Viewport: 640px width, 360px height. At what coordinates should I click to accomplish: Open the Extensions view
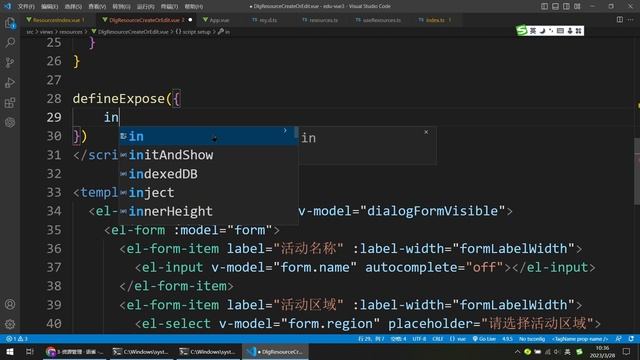(10, 102)
